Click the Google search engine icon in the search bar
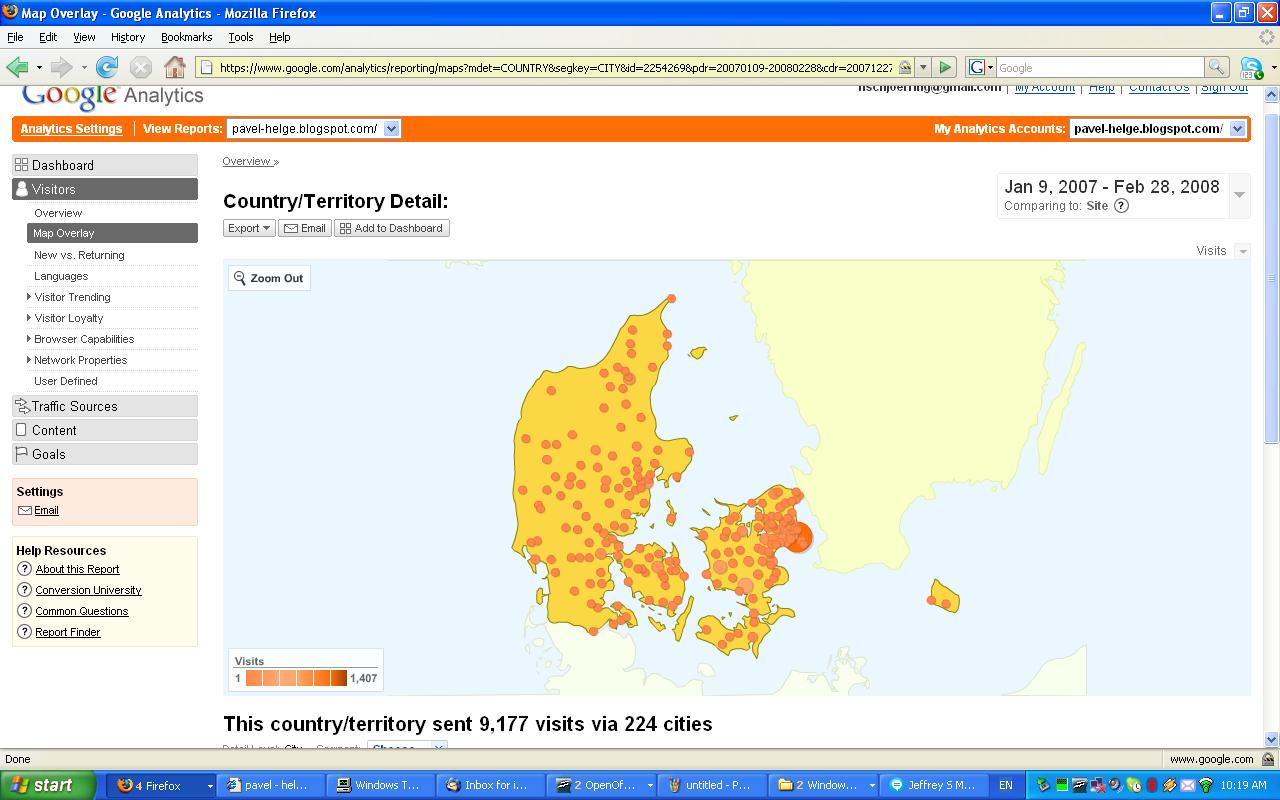Screen dimensions: 1280x800 coord(977,67)
